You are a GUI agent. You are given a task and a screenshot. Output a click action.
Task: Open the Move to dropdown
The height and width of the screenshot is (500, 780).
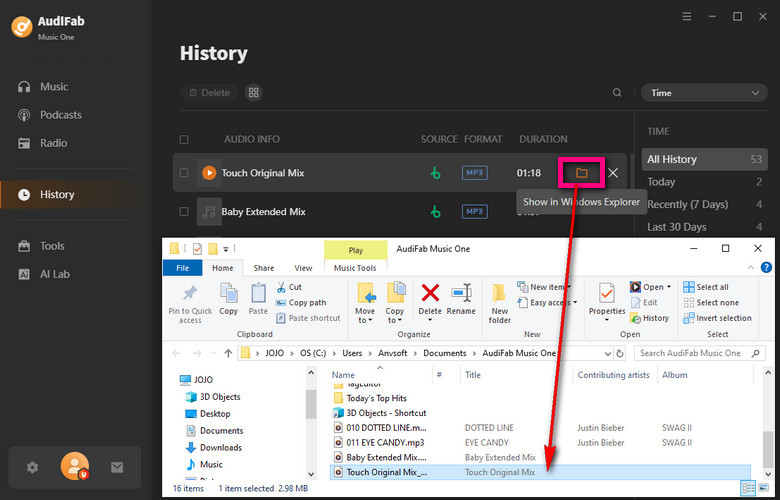pos(366,303)
